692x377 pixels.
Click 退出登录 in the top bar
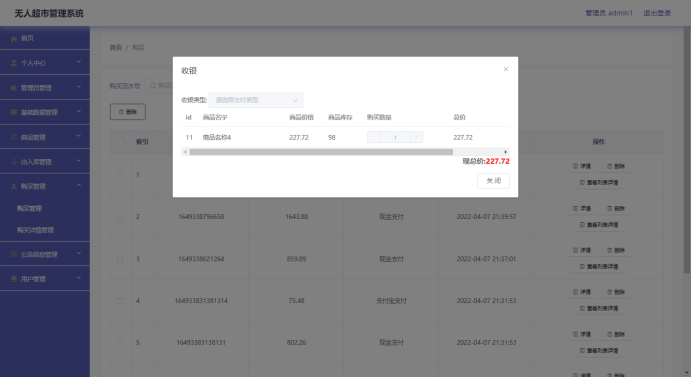click(x=657, y=13)
